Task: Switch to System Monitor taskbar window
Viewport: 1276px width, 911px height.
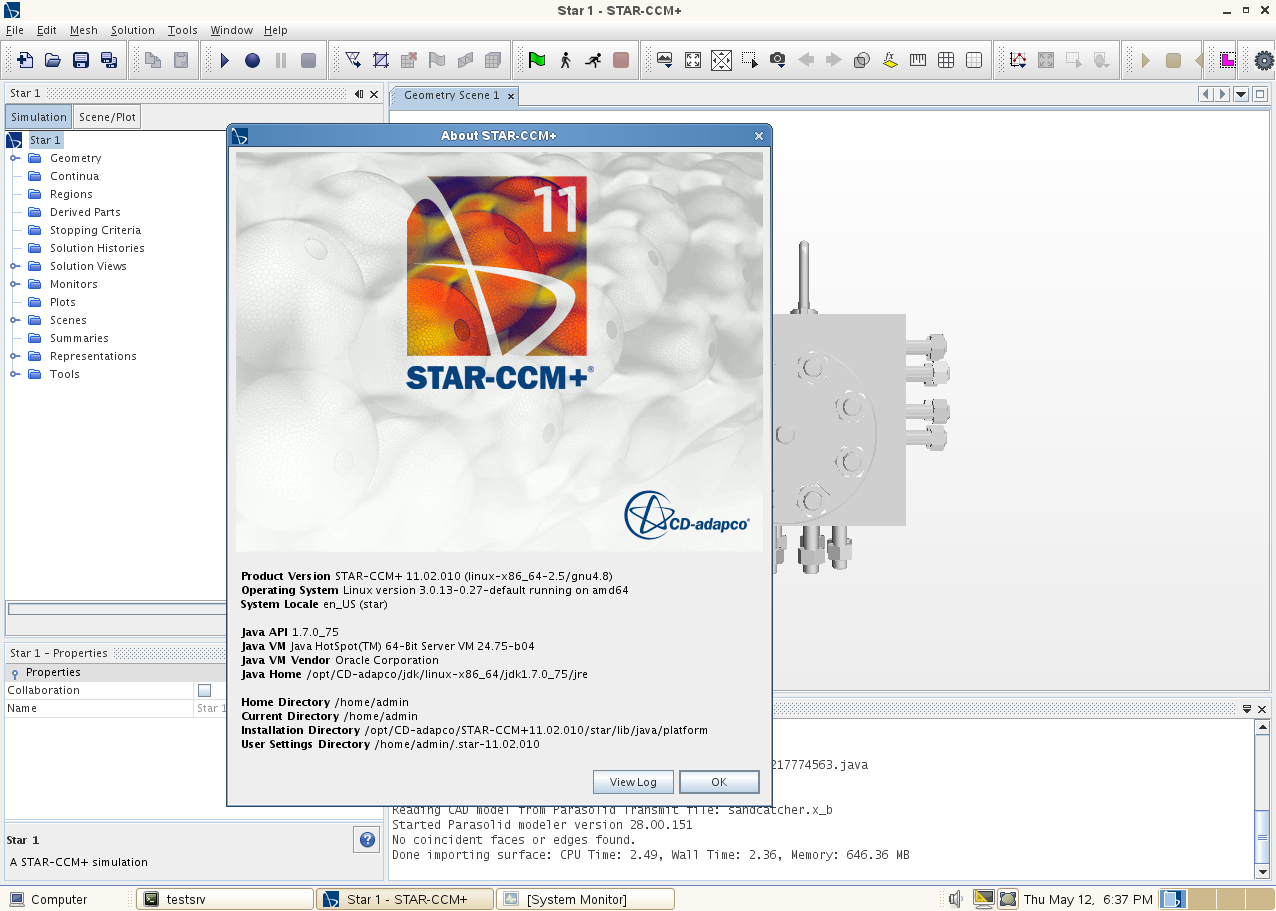Action: point(585,899)
